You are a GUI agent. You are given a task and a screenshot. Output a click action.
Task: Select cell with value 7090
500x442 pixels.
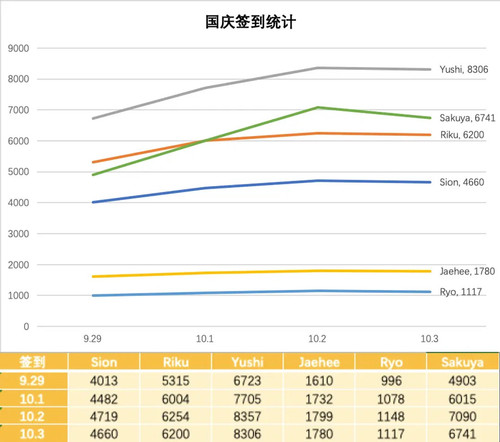[x=463, y=416]
